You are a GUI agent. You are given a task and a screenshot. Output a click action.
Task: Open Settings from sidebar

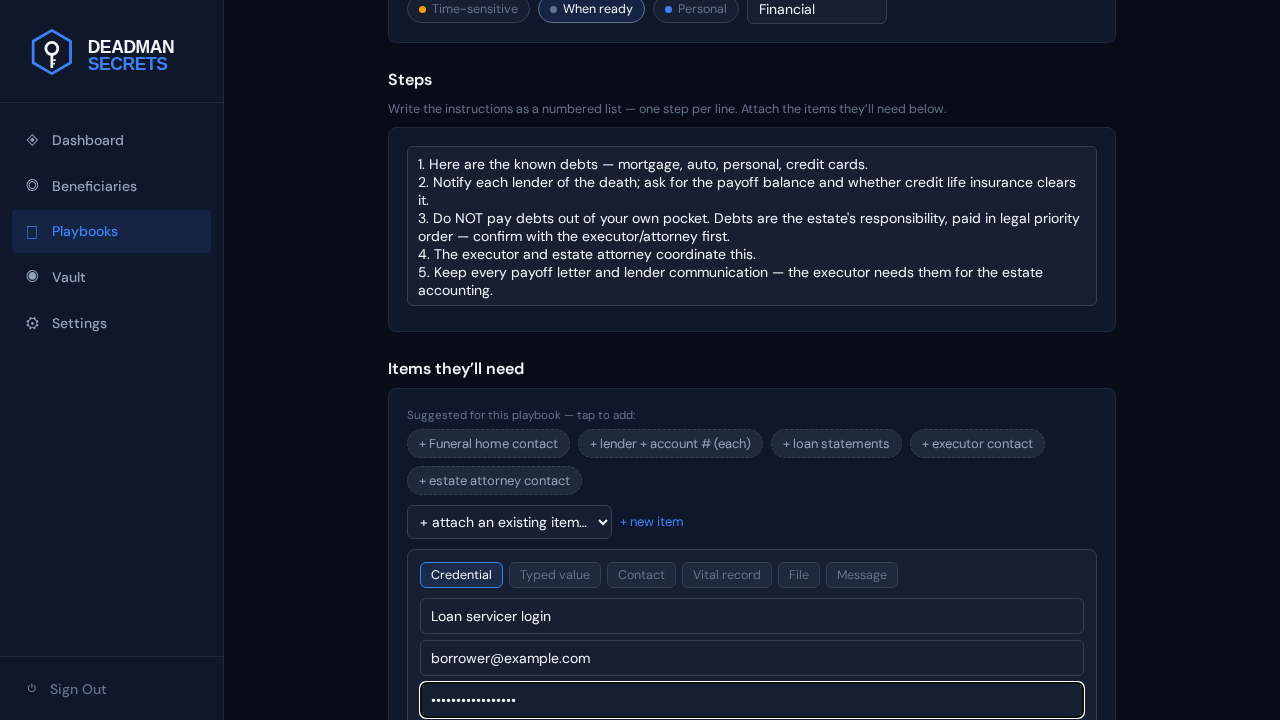coord(111,323)
